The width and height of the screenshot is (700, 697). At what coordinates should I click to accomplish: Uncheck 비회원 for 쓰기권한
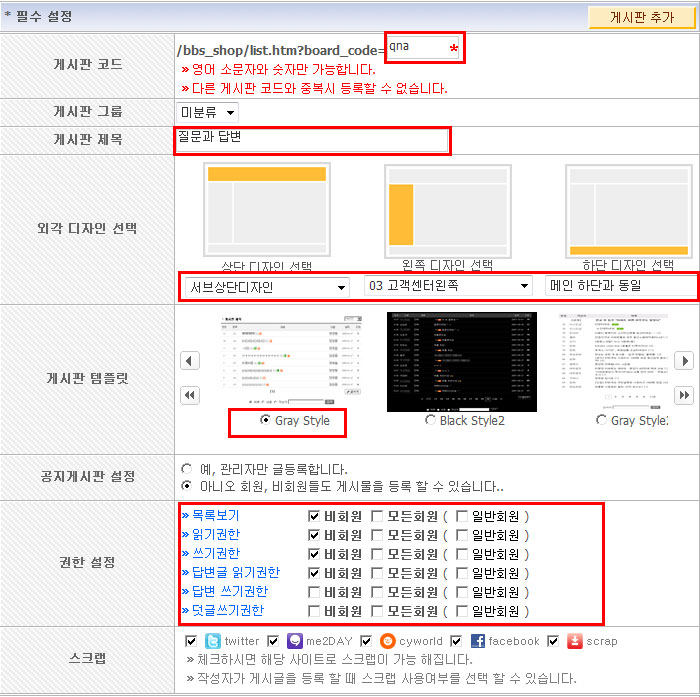click(314, 554)
